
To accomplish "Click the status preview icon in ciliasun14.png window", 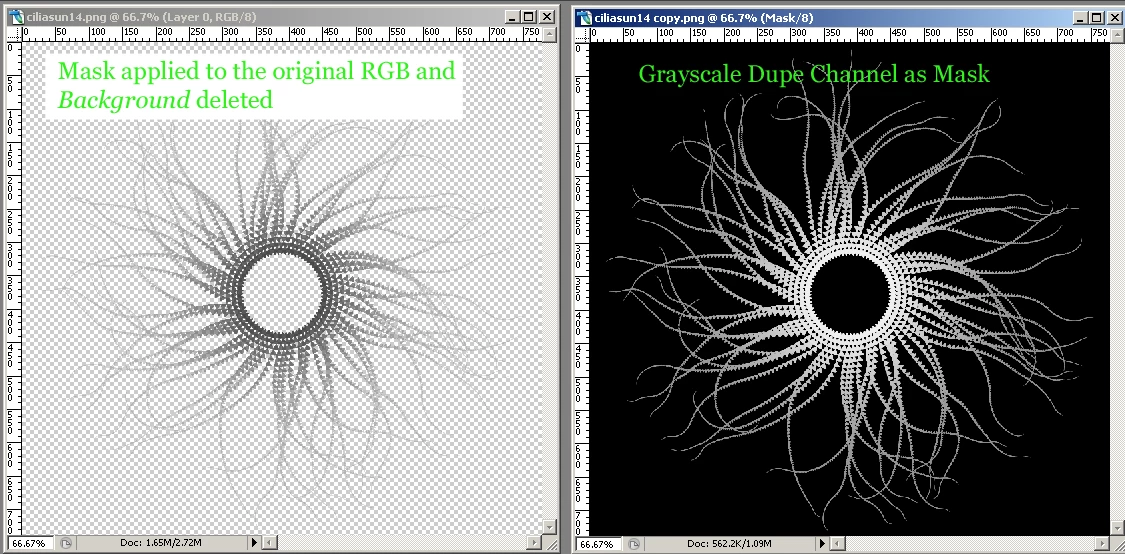I will pyautogui.click(x=65, y=543).
